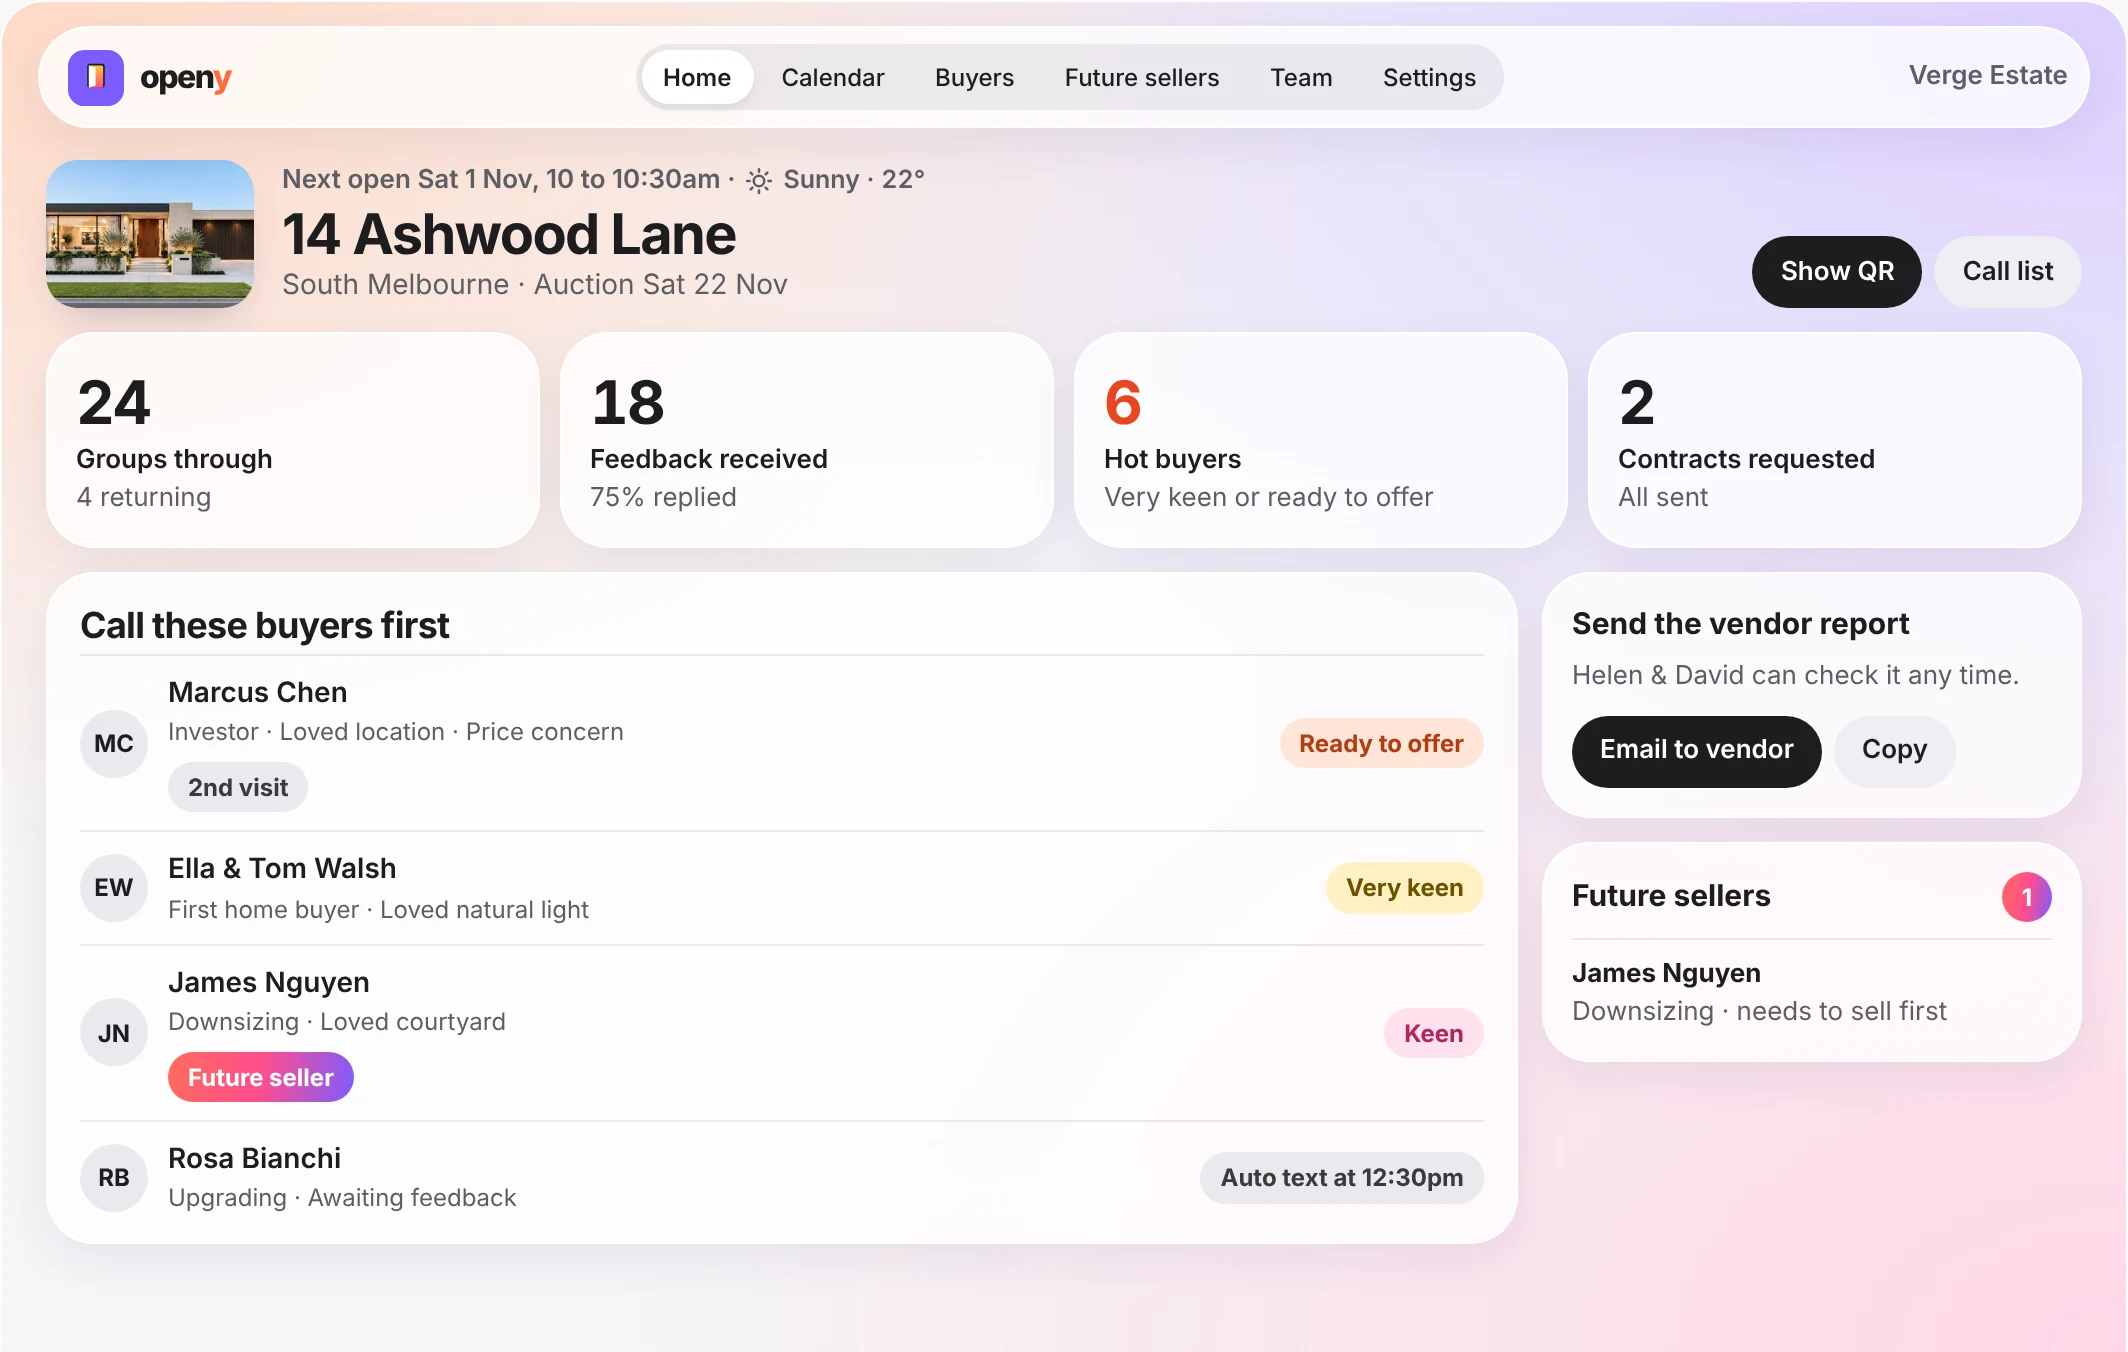The height and width of the screenshot is (1352, 2128).
Task: Switch to the Buyers tab
Action: pos(974,77)
